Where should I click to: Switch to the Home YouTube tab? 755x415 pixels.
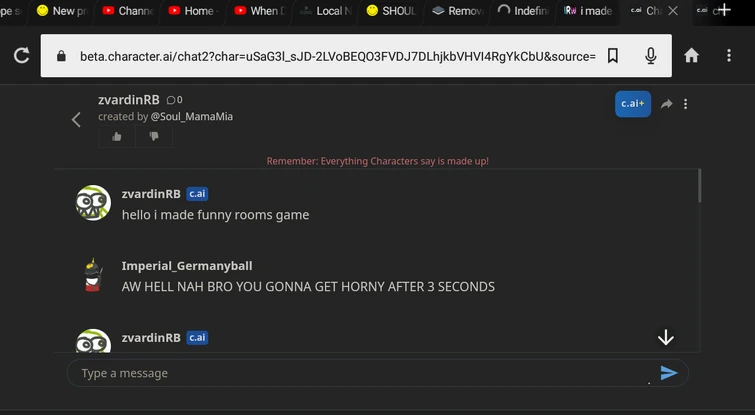[193, 11]
